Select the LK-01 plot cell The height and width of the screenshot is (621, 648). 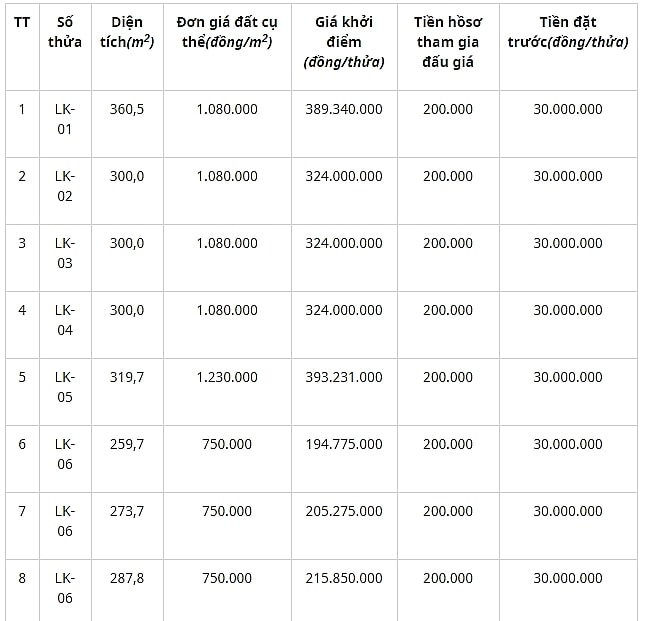click(x=65, y=119)
